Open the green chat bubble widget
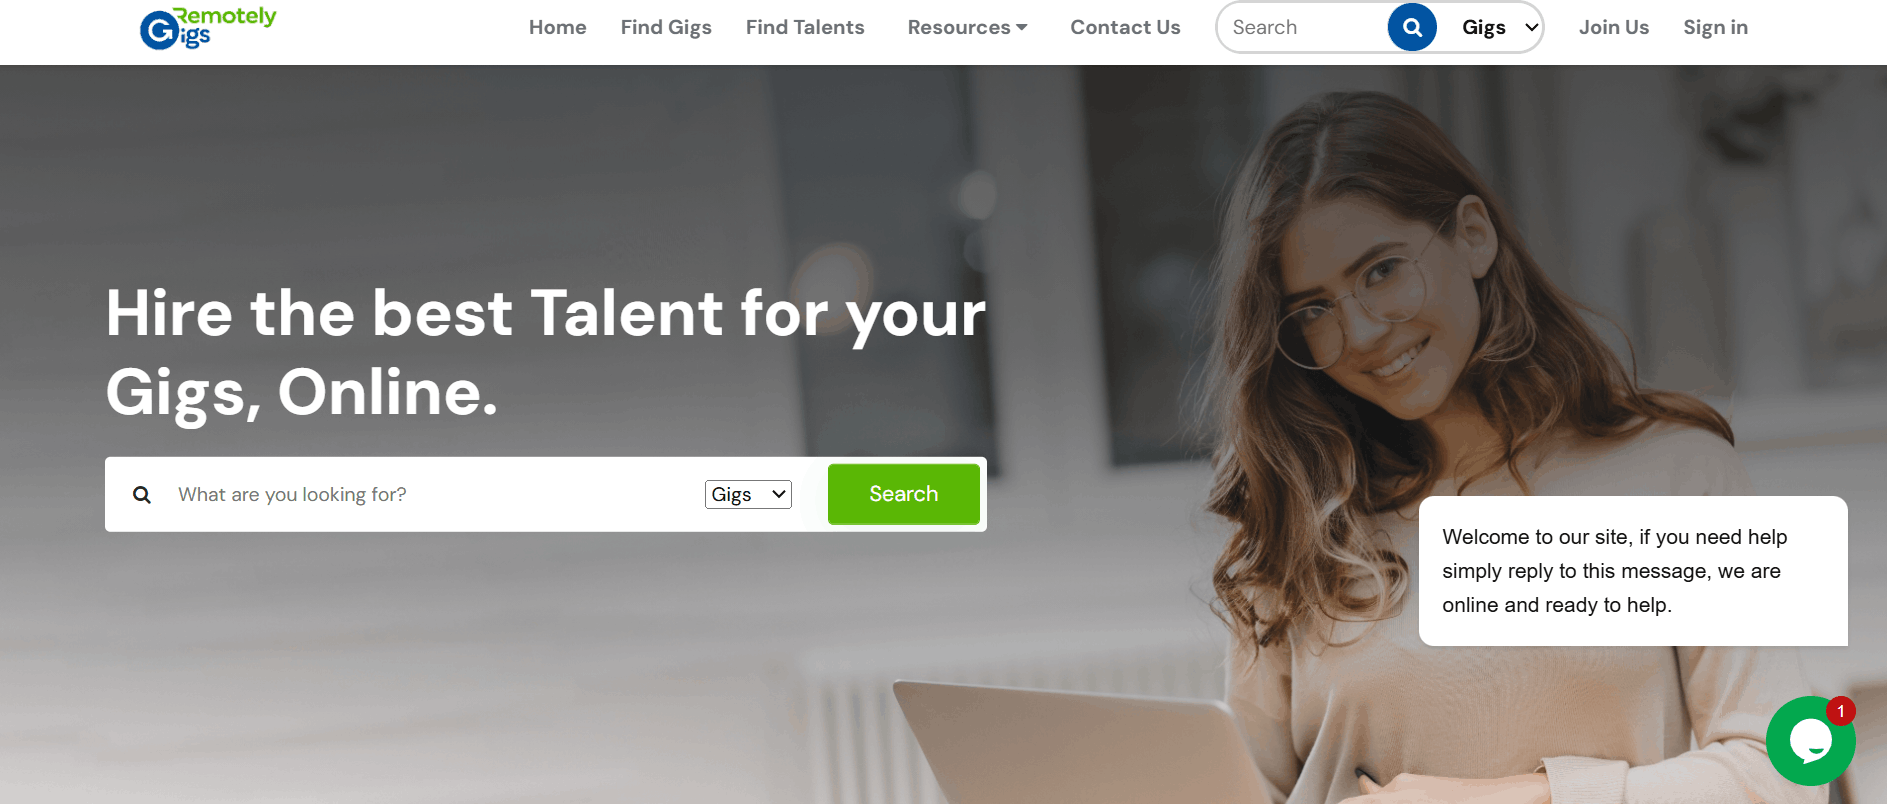The height and width of the screenshot is (804, 1887). (1810, 741)
